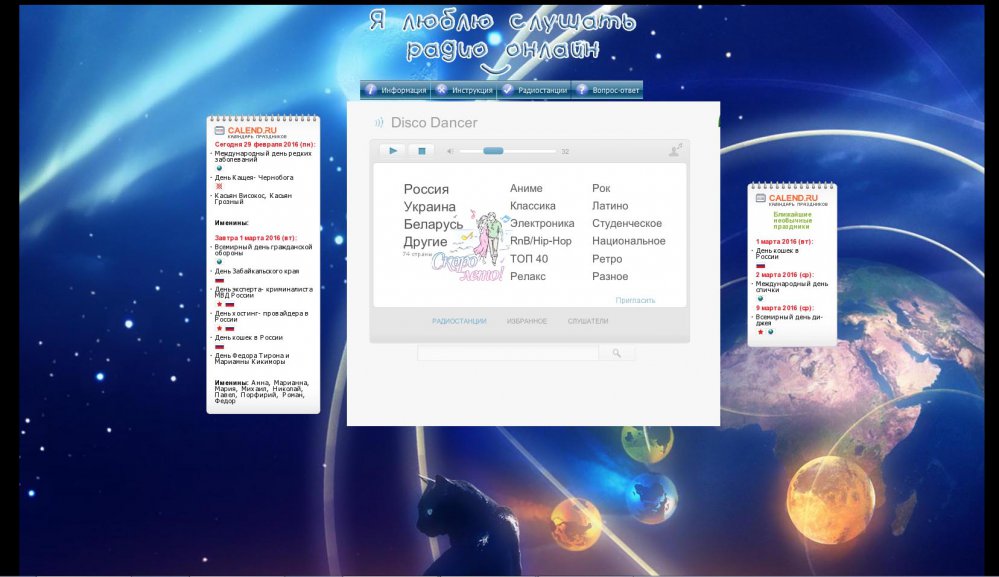Select the Электроника genre

(x=542, y=224)
